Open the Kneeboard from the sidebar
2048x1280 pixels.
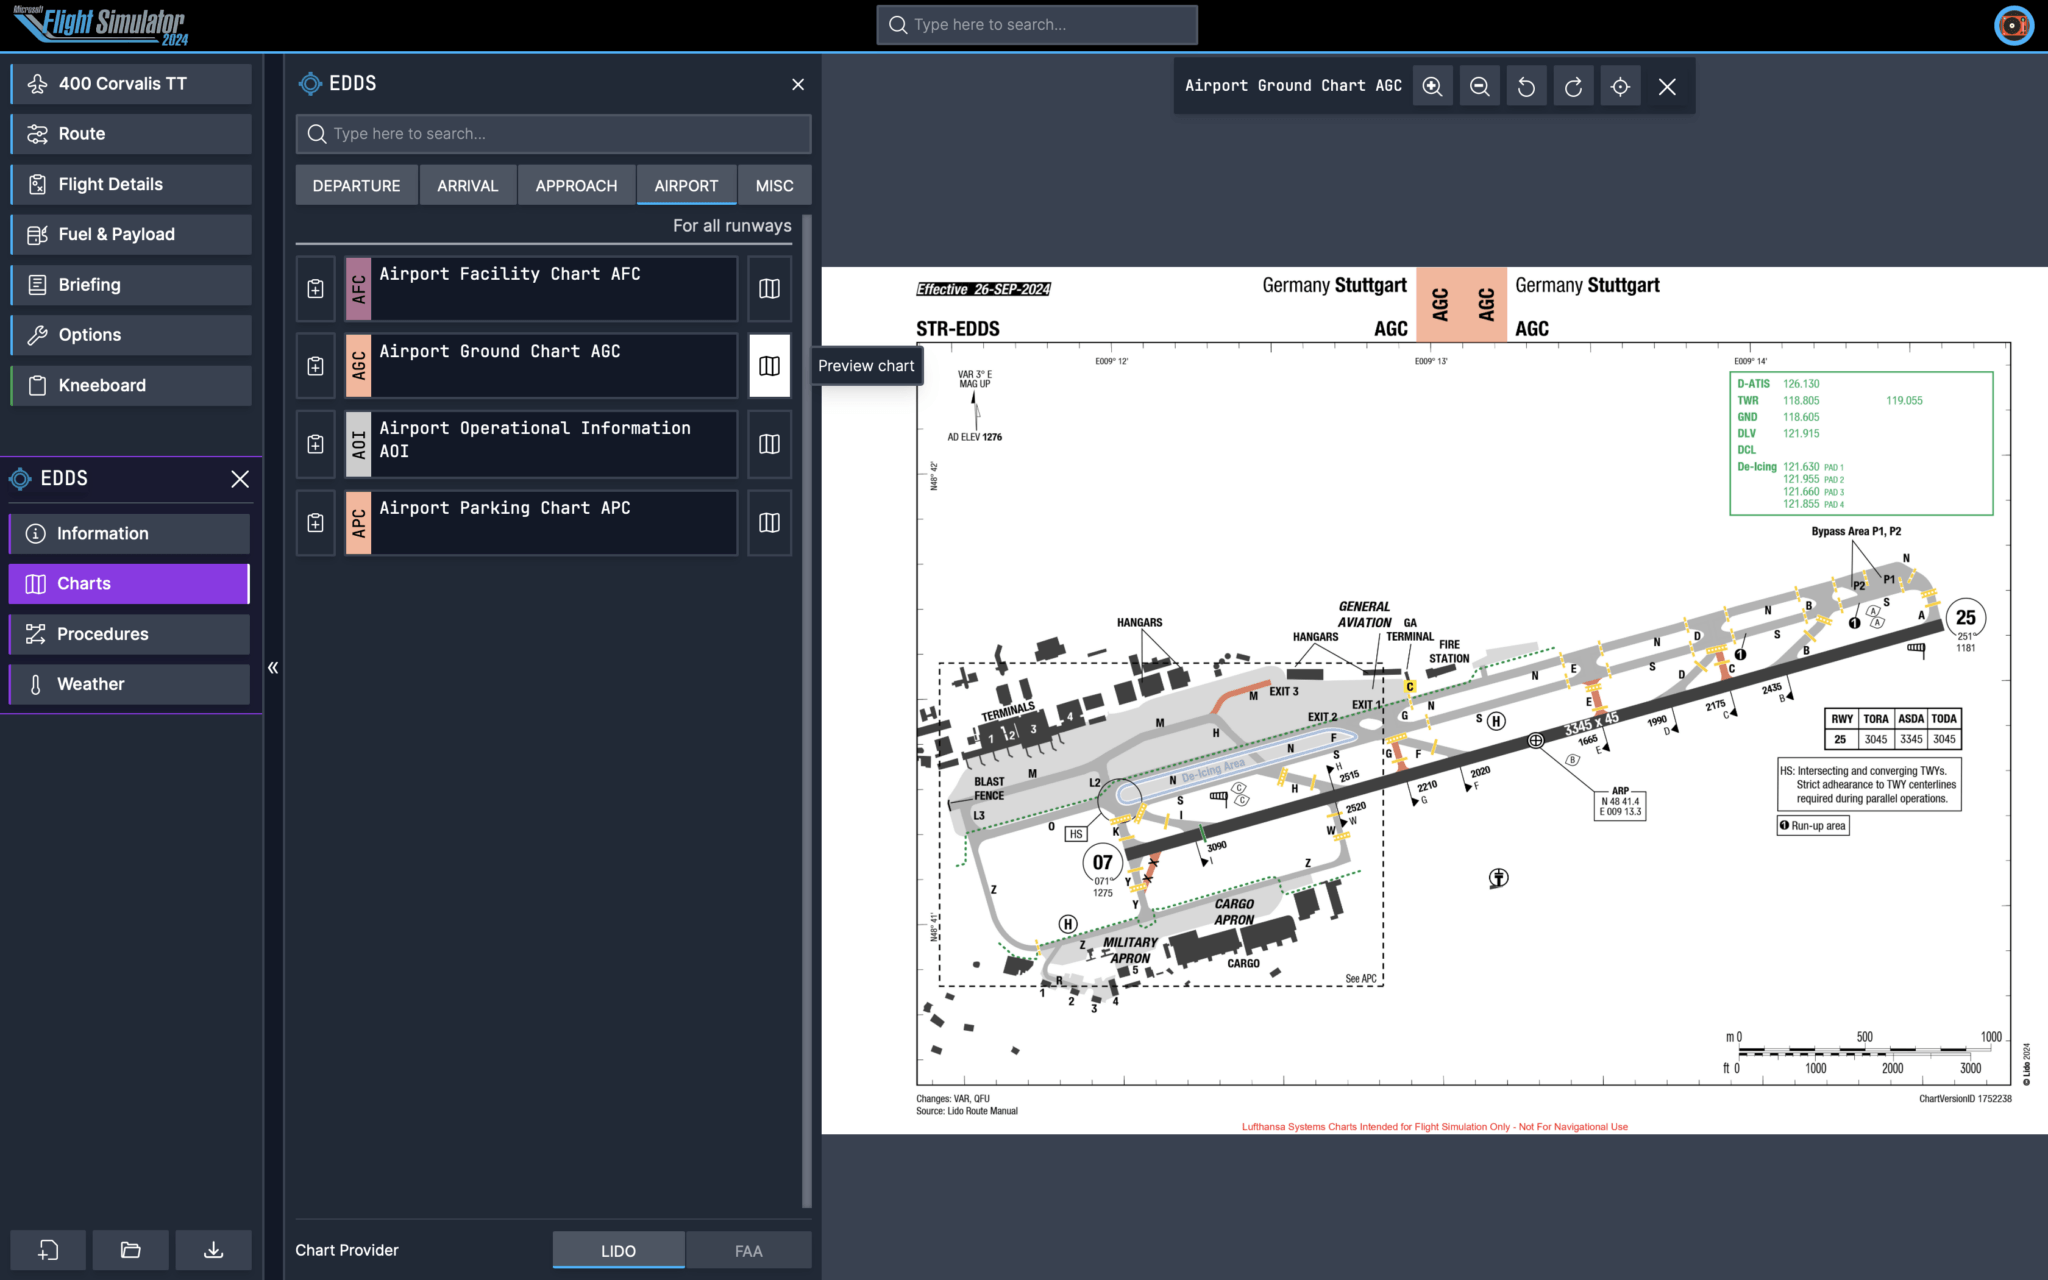point(130,385)
